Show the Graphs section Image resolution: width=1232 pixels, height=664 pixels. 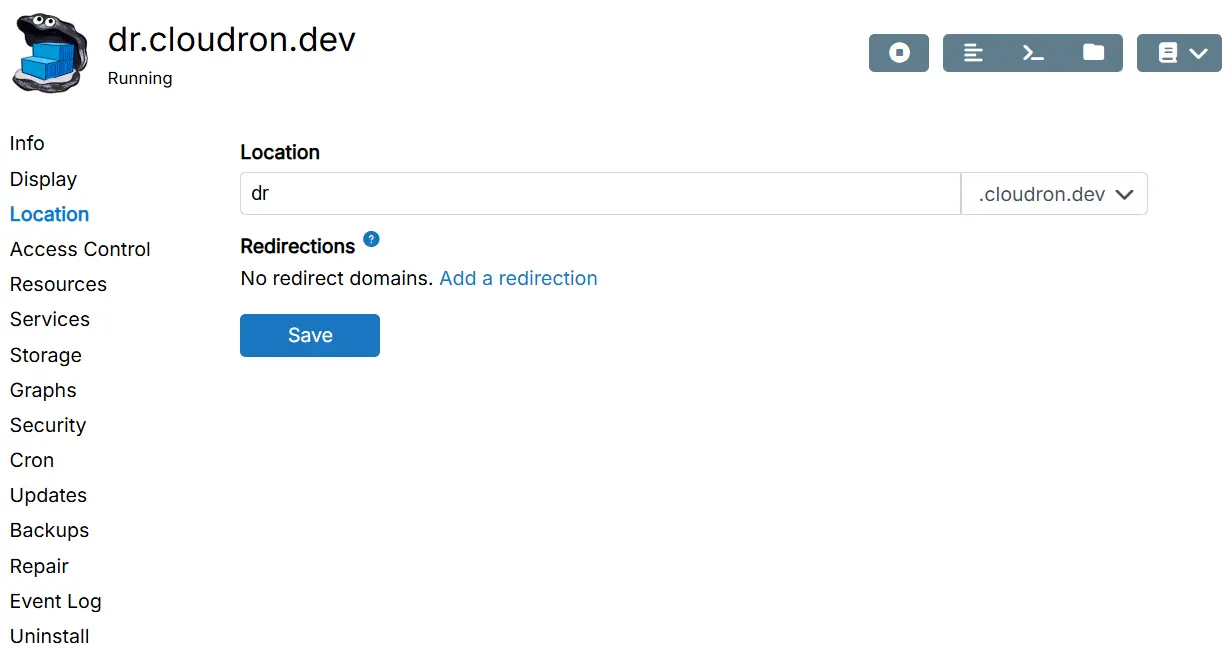(x=43, y=390)
